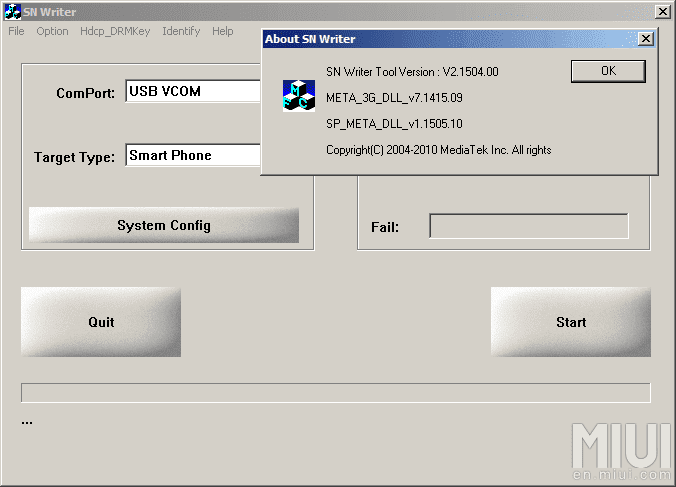
Task: Open the ComPort USB VCOM dropdown
Action: pos(193,91)
